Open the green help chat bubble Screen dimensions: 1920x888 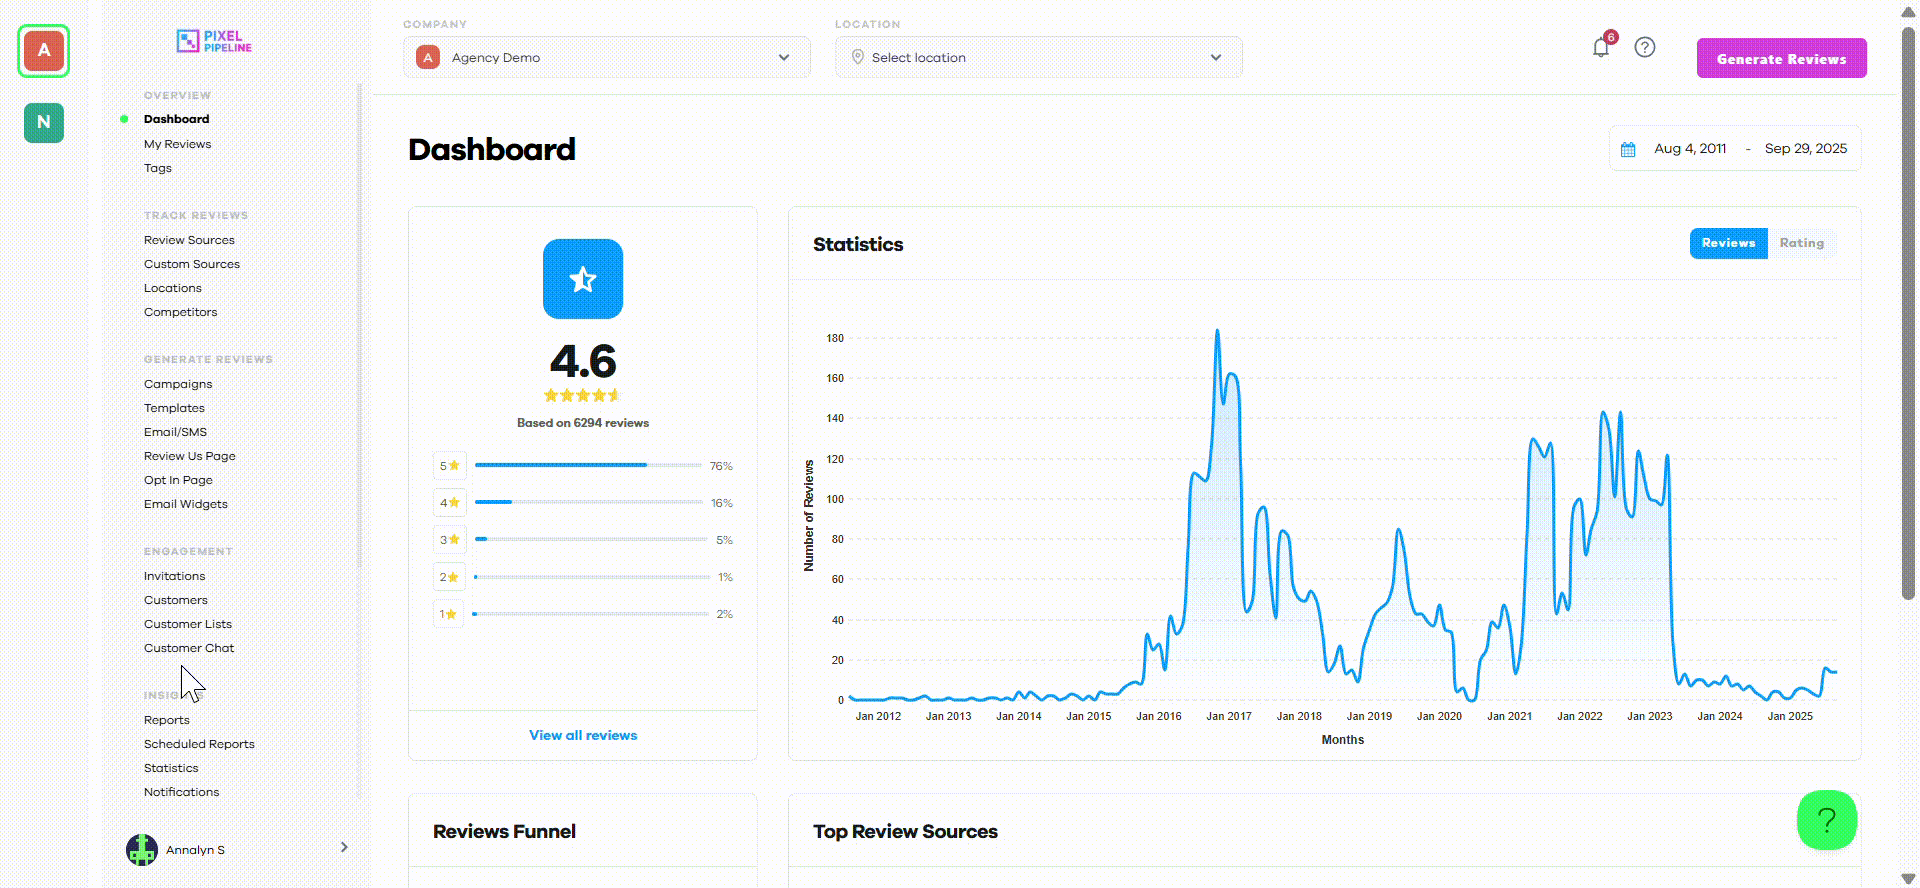(x=1827, y=820)
